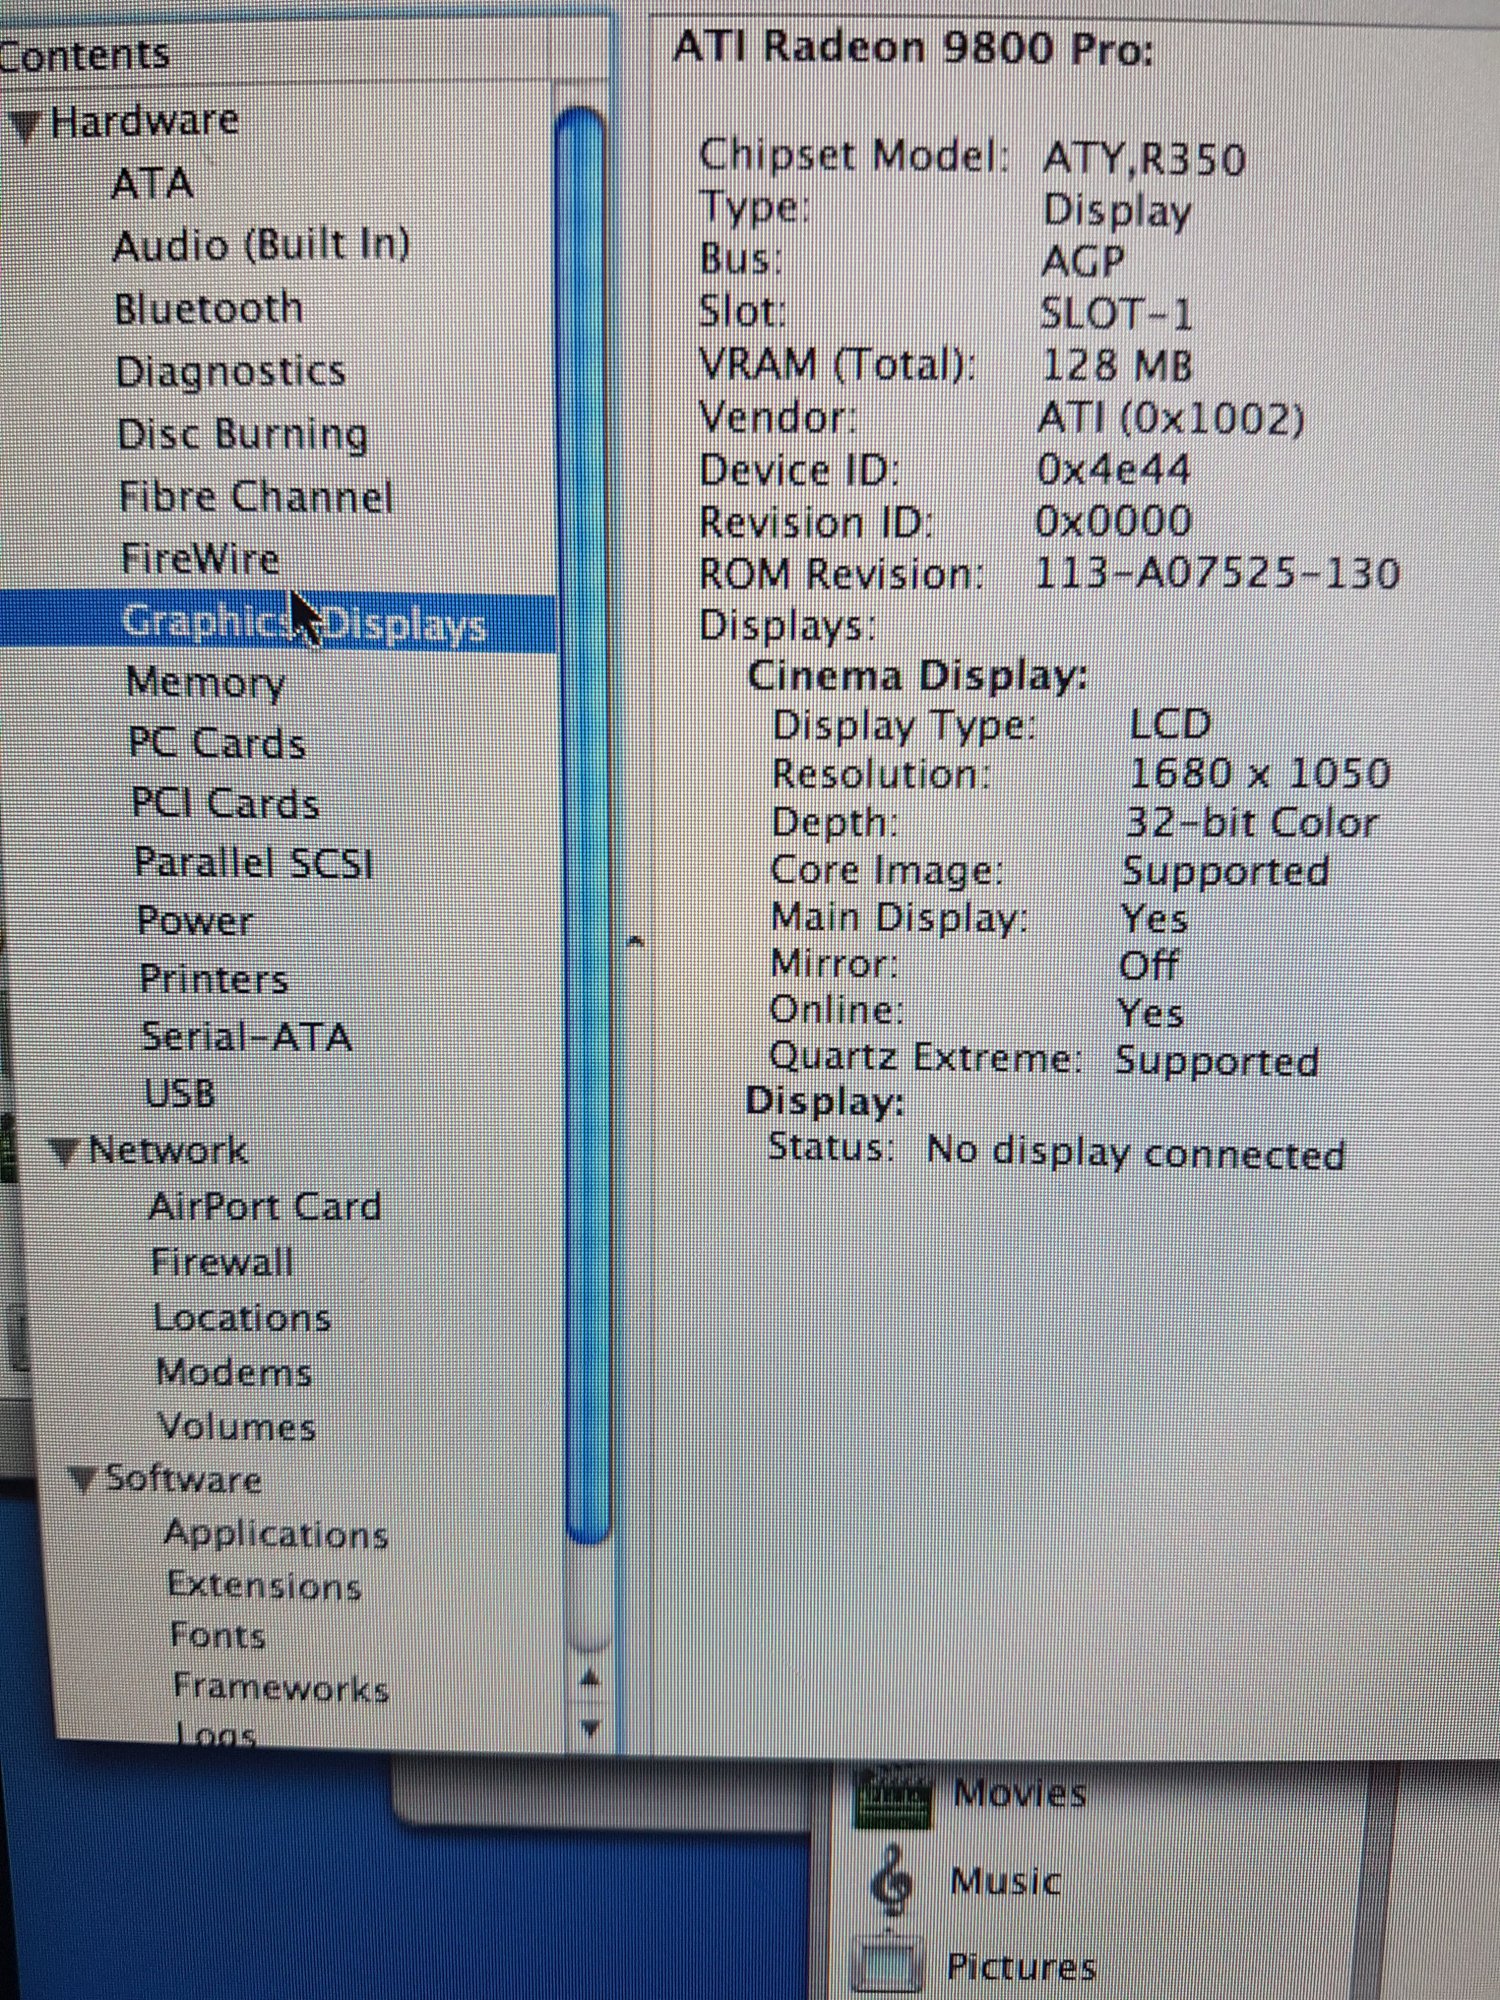1500x2000 pixels.
Task: Click the AGP bus value
Action: coord(1083,262)
